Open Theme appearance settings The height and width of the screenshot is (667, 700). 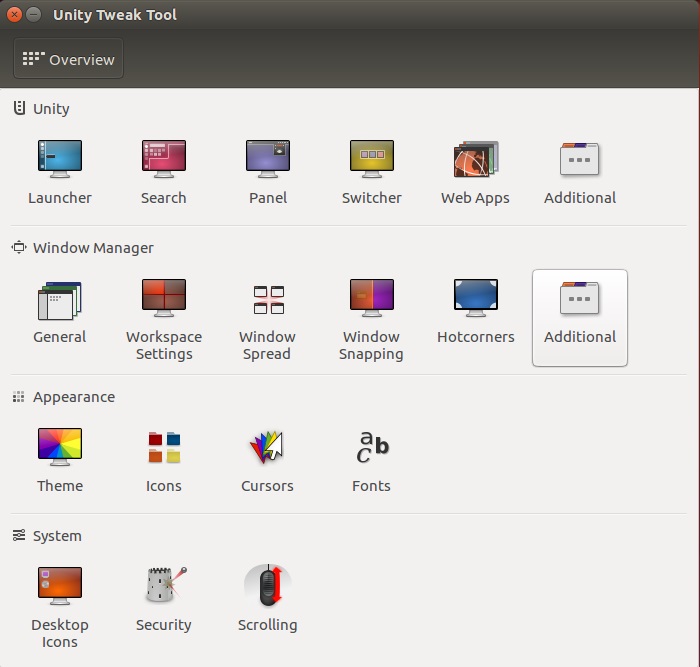click(60, 460)
